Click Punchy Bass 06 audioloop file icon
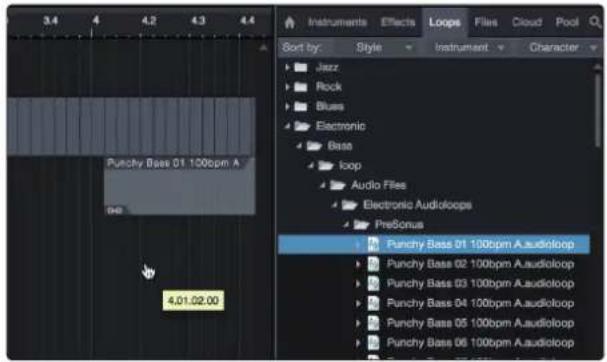This screenshot has height=362, width=607. [373, 343]
